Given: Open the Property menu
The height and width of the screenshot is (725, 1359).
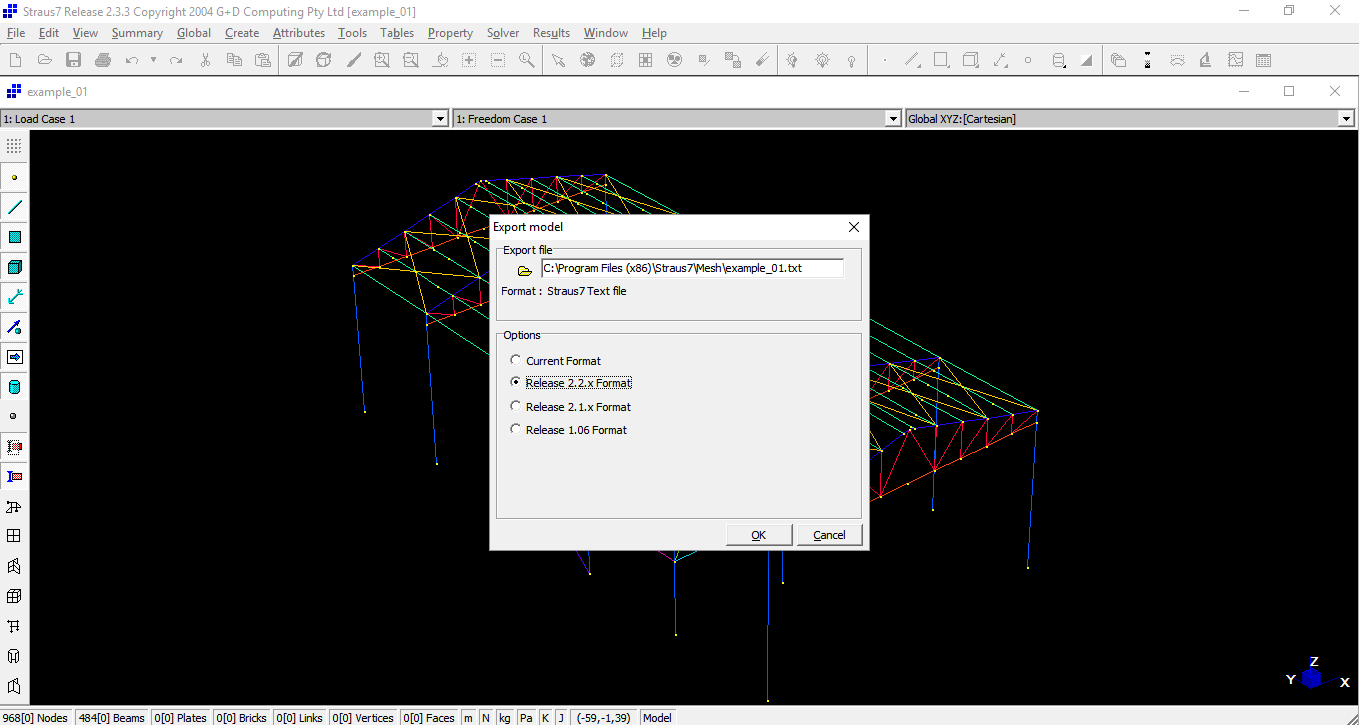Looking at the screenshot, I should pos(450,33).
